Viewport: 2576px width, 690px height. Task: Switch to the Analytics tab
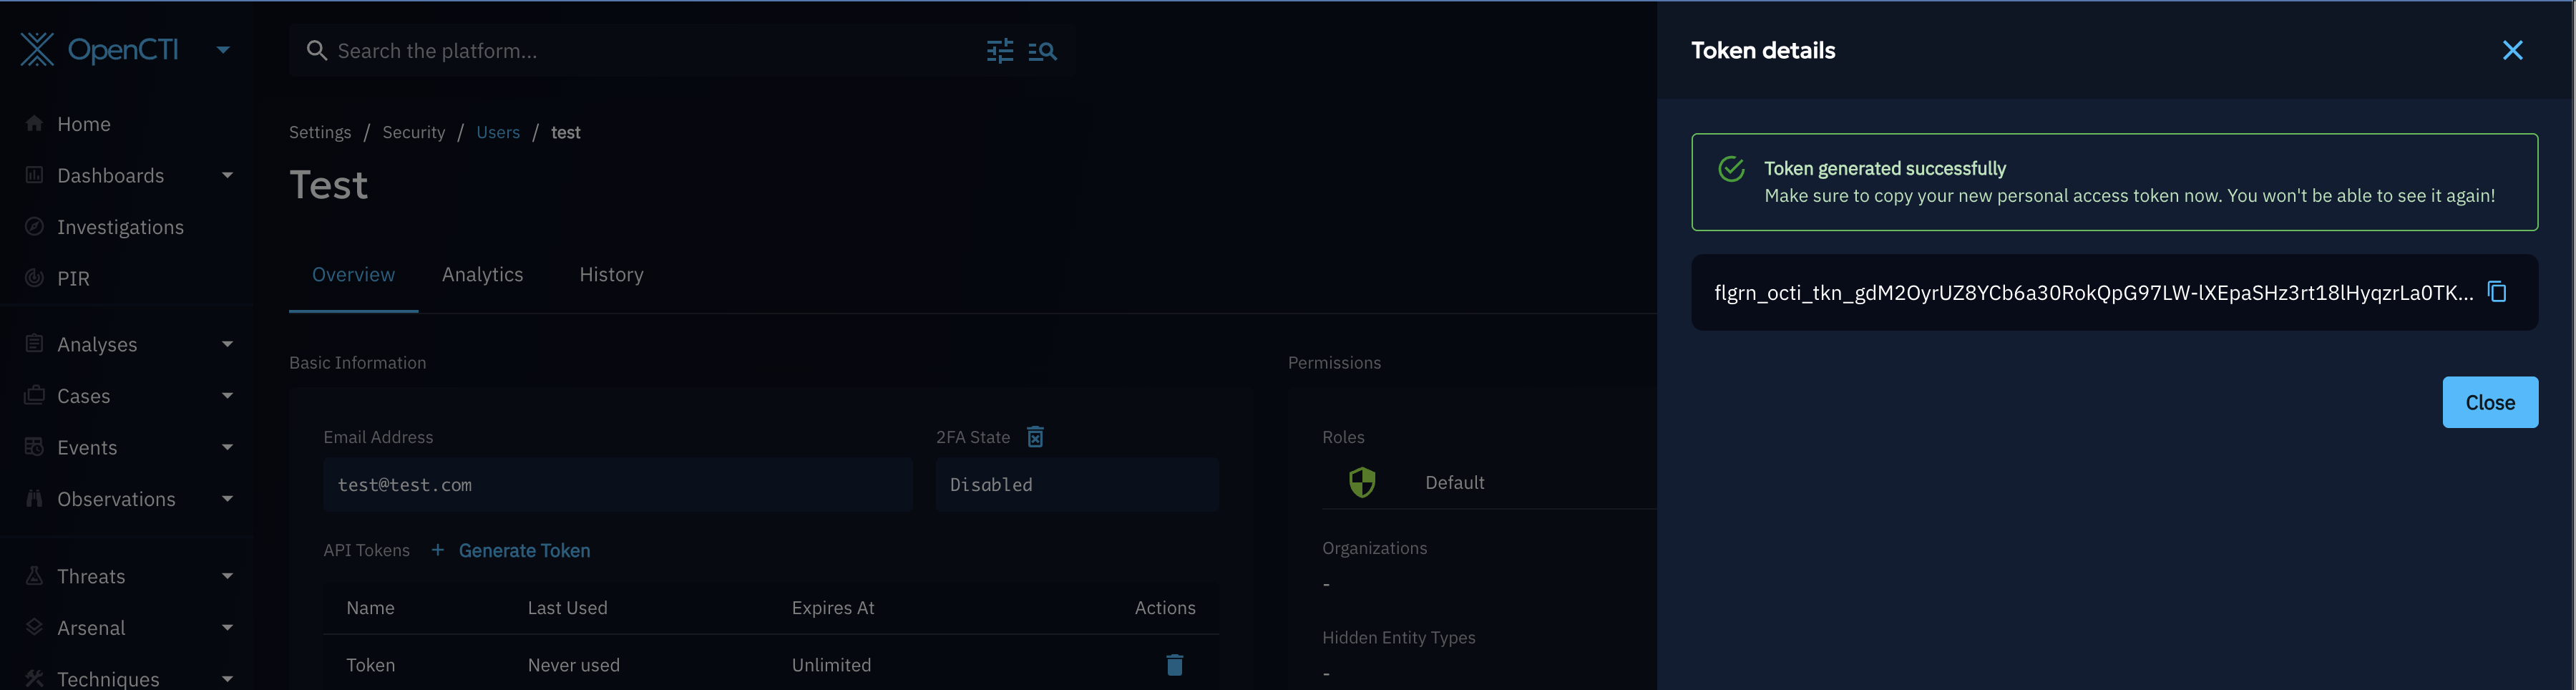pyautogui.click(x=482, y=274)
